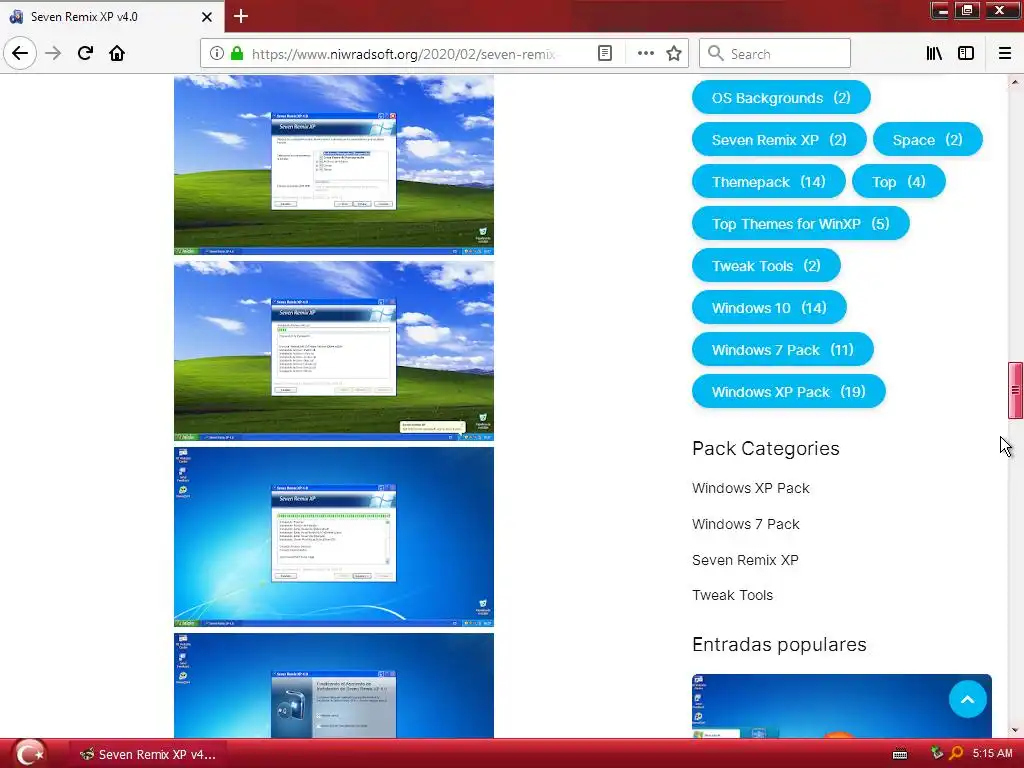Bookmark this page with the star
The image size is (1024, 768).
click(x=674, y=54)
